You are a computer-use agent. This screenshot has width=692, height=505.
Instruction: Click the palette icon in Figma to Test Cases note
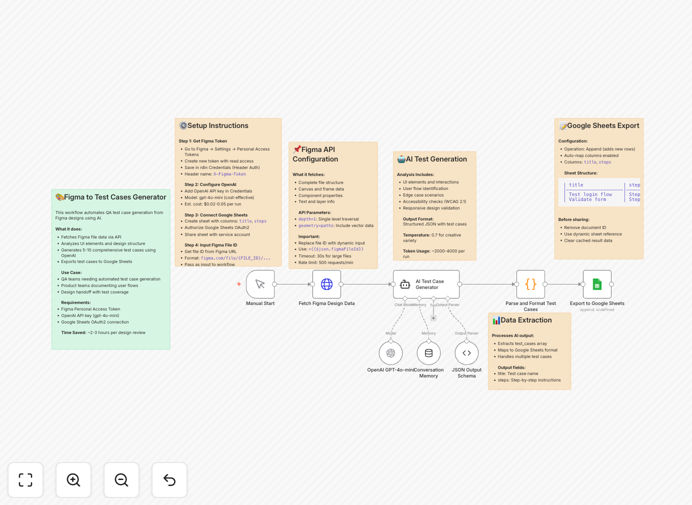pyautogui.click(x=60, y=197)
